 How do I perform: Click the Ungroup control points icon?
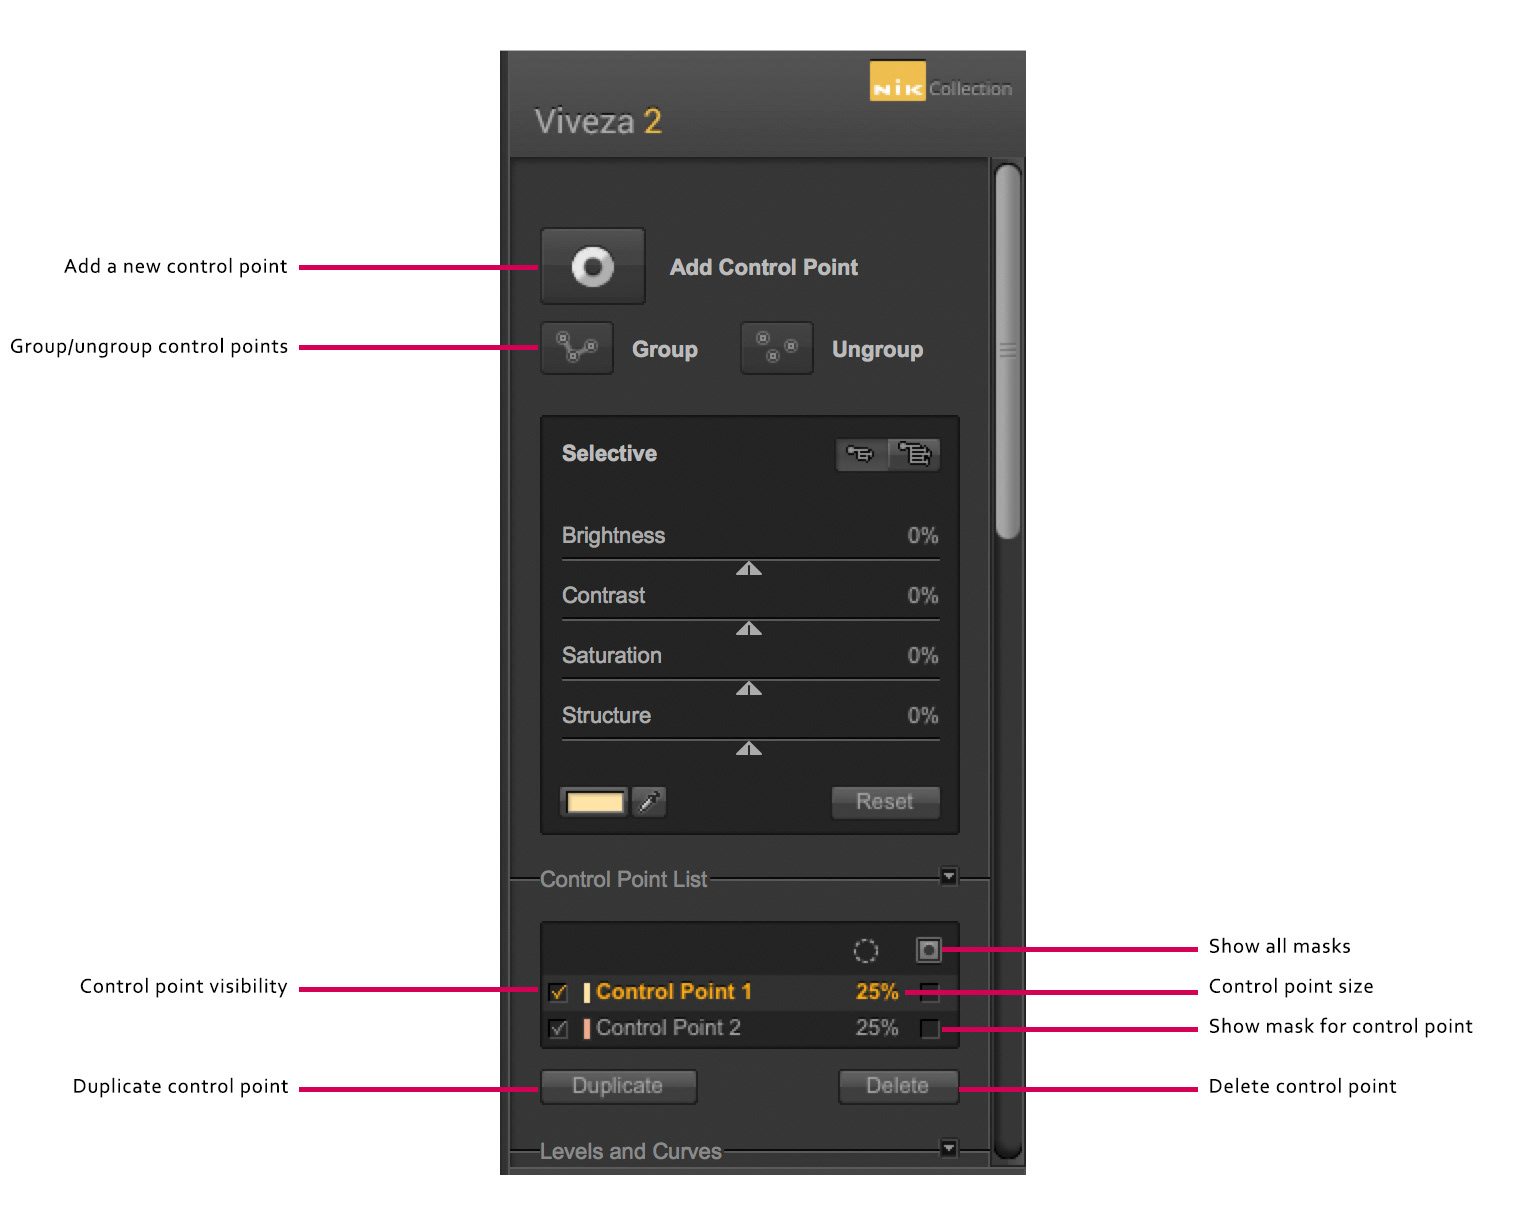(x=777, y=348)
